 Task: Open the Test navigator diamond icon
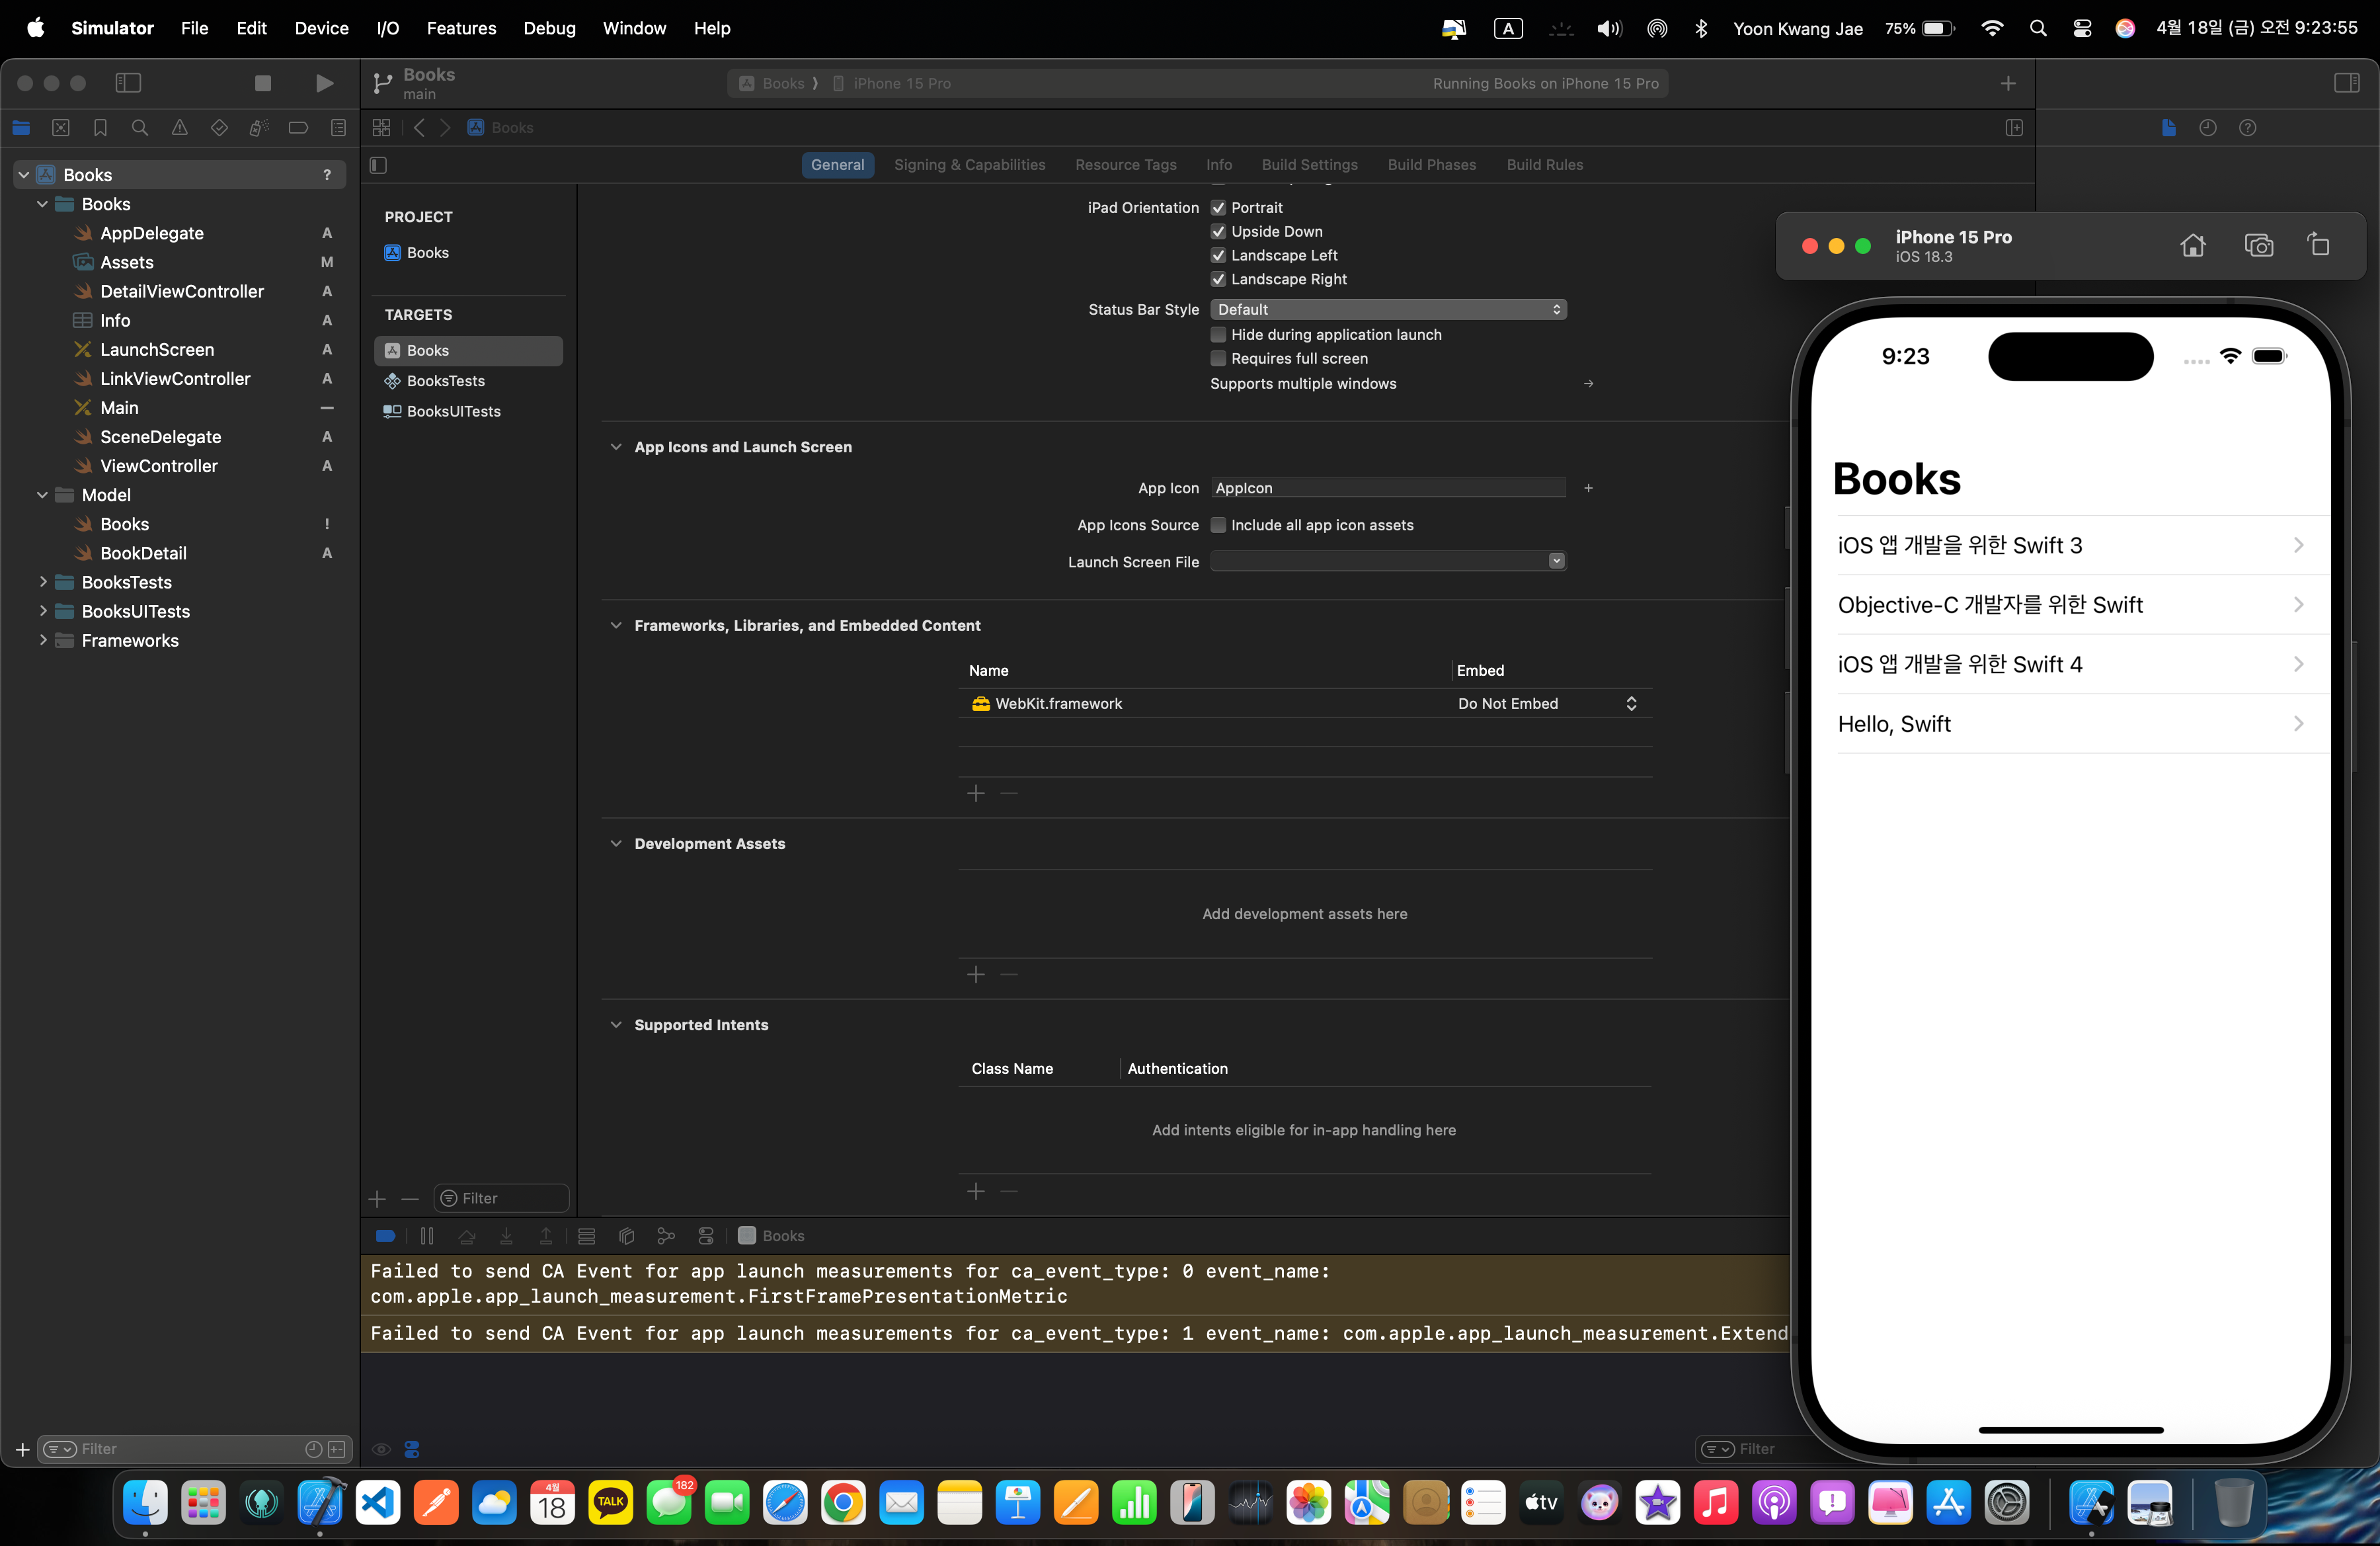coord(219,128)
